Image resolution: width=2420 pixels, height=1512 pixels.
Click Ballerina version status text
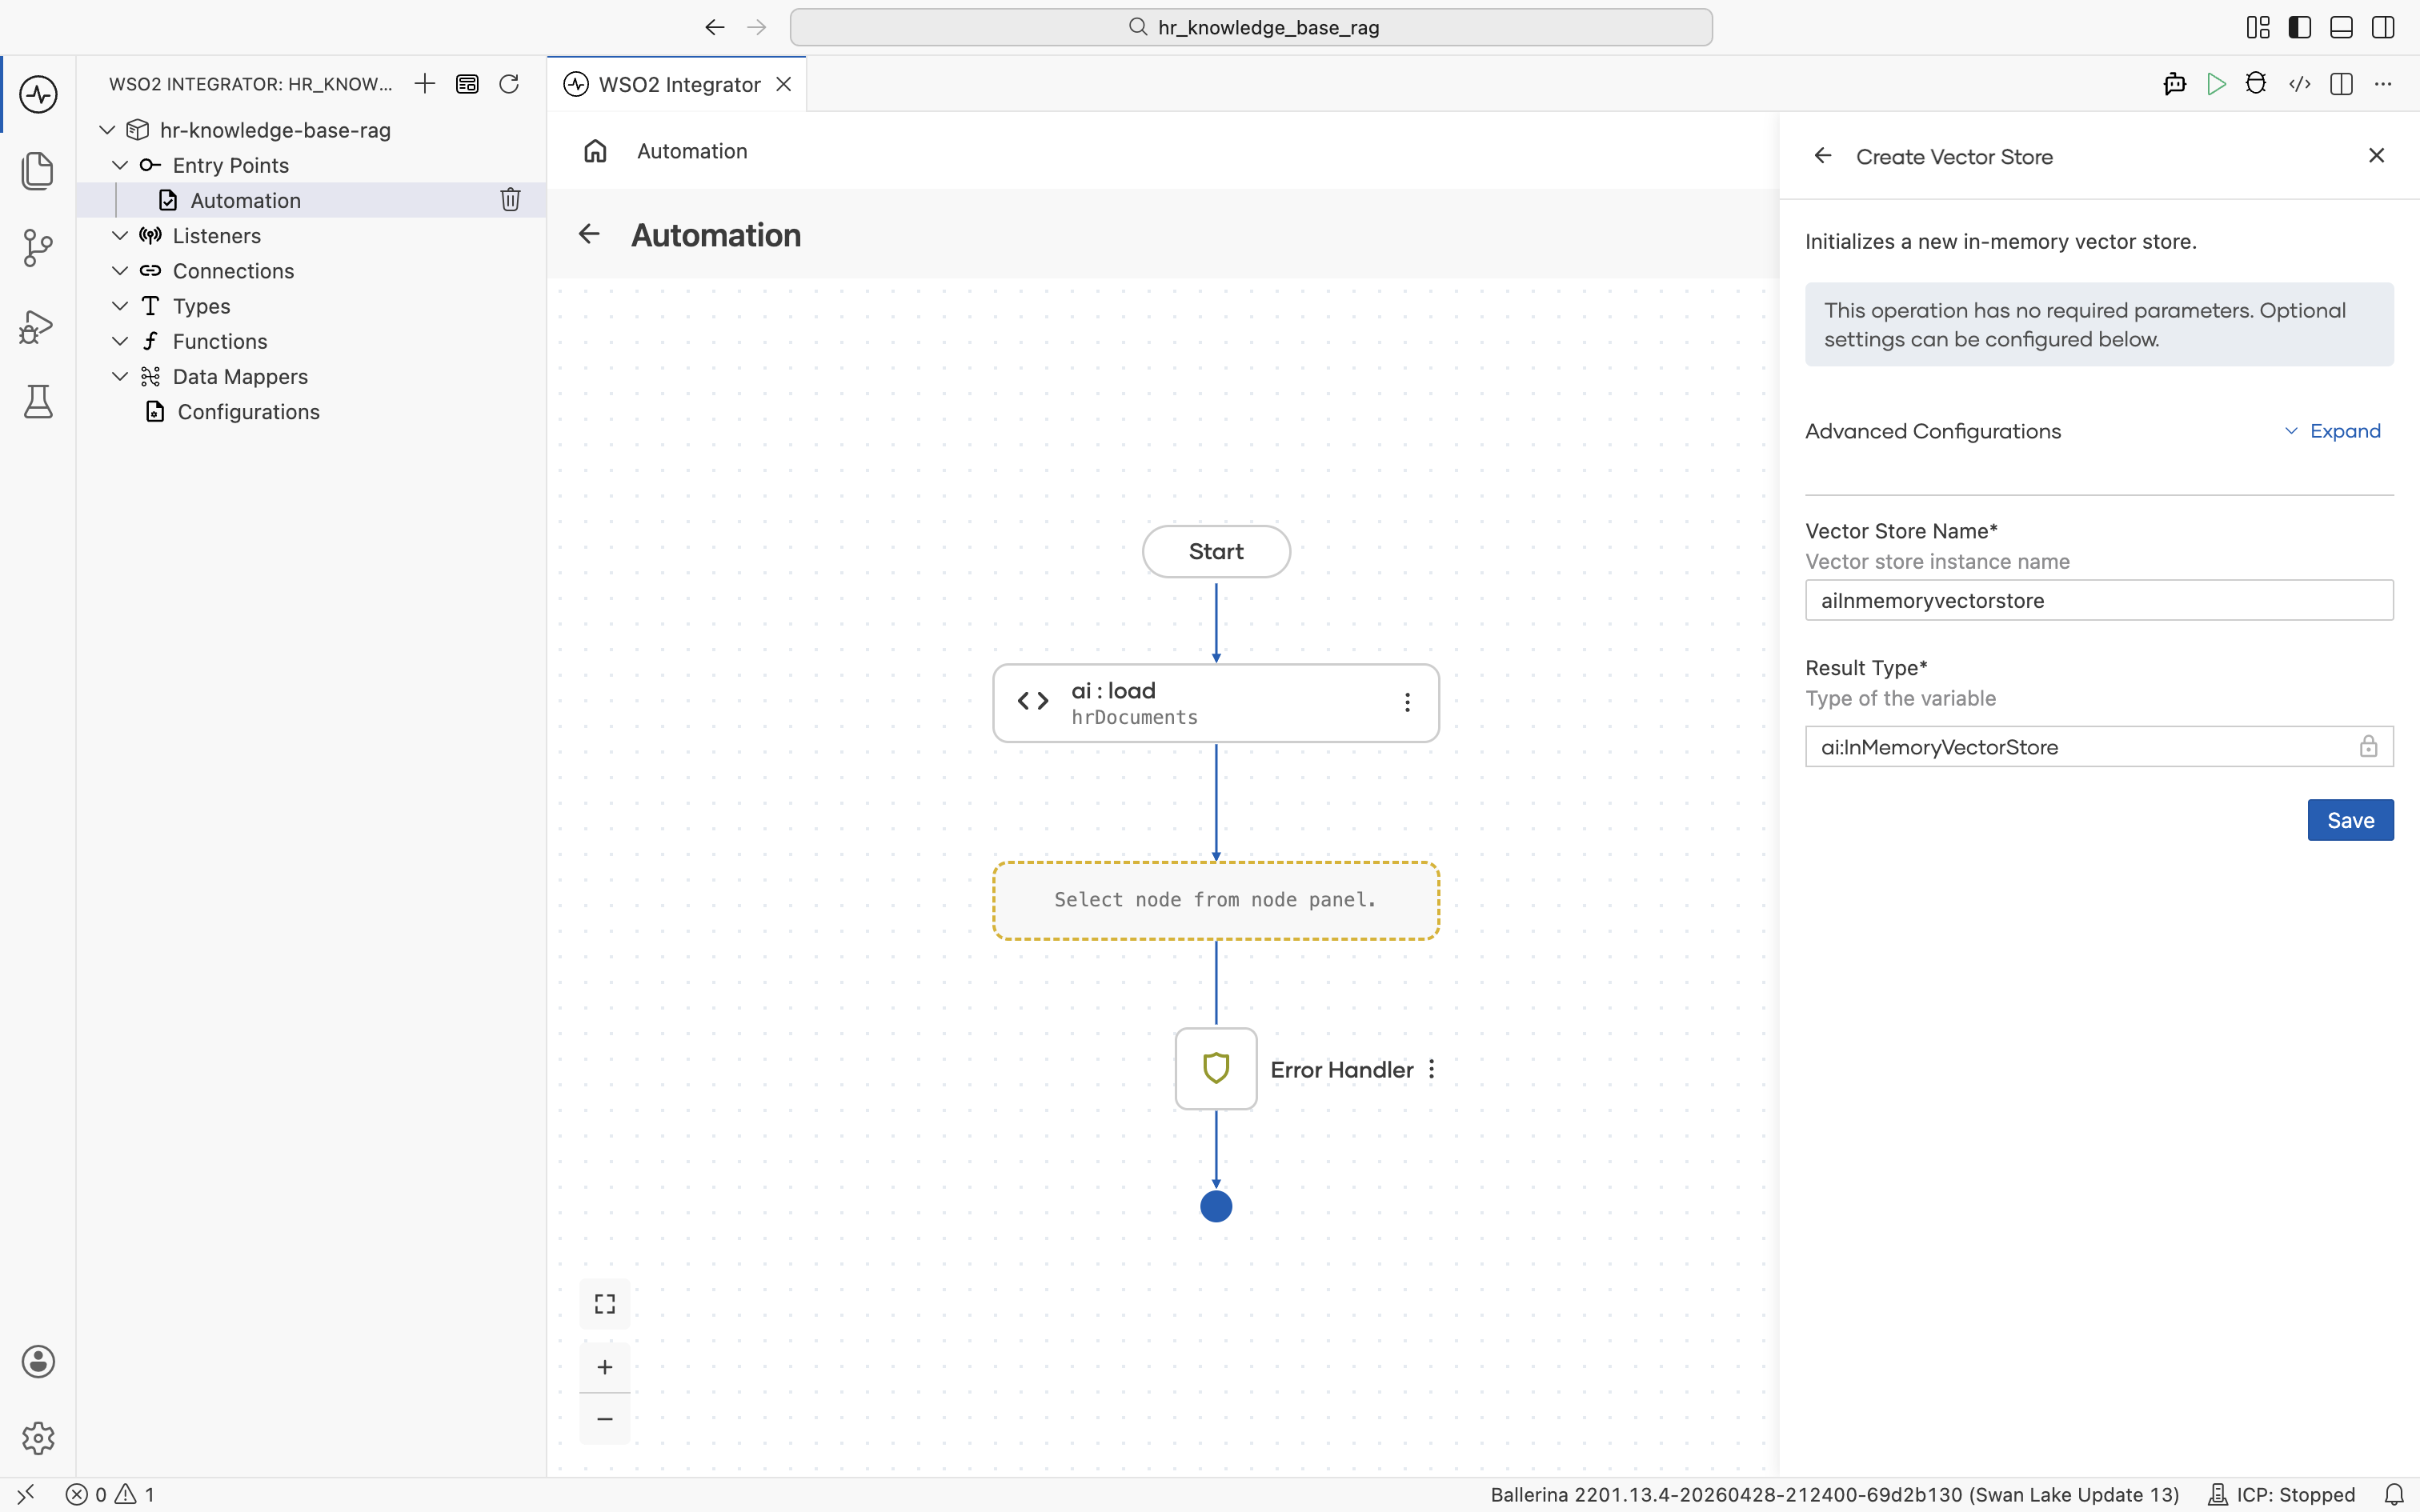[x=1834, y=1494]
